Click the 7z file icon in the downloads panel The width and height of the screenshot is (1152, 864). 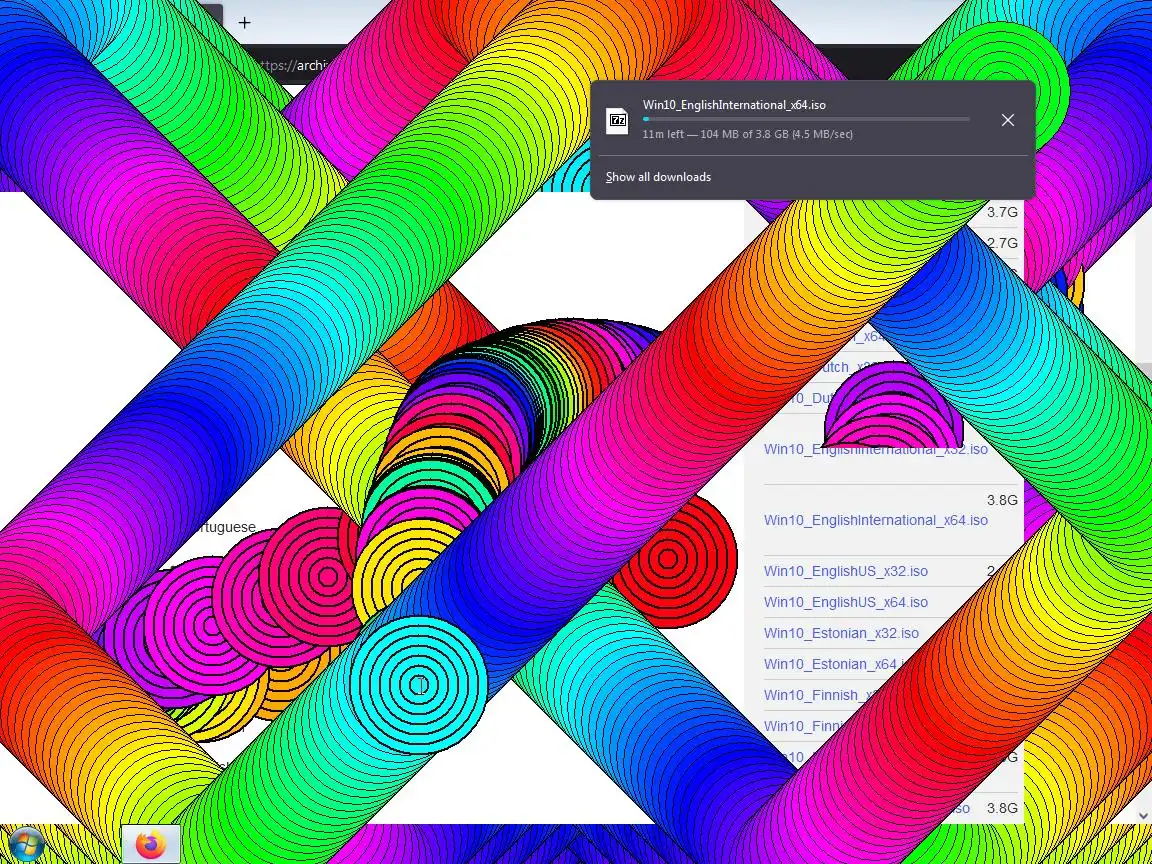pos(617,120)
